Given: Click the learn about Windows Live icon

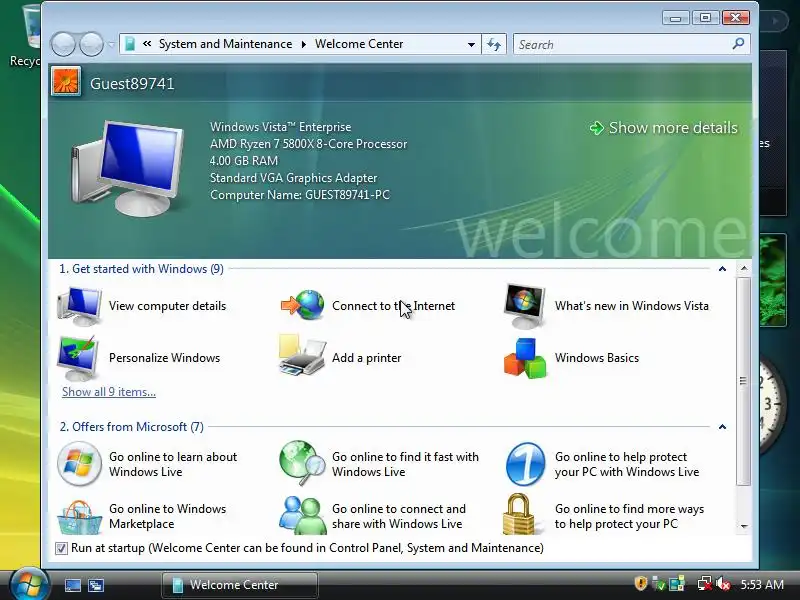Looking at the screenshot, I should 79,464.
